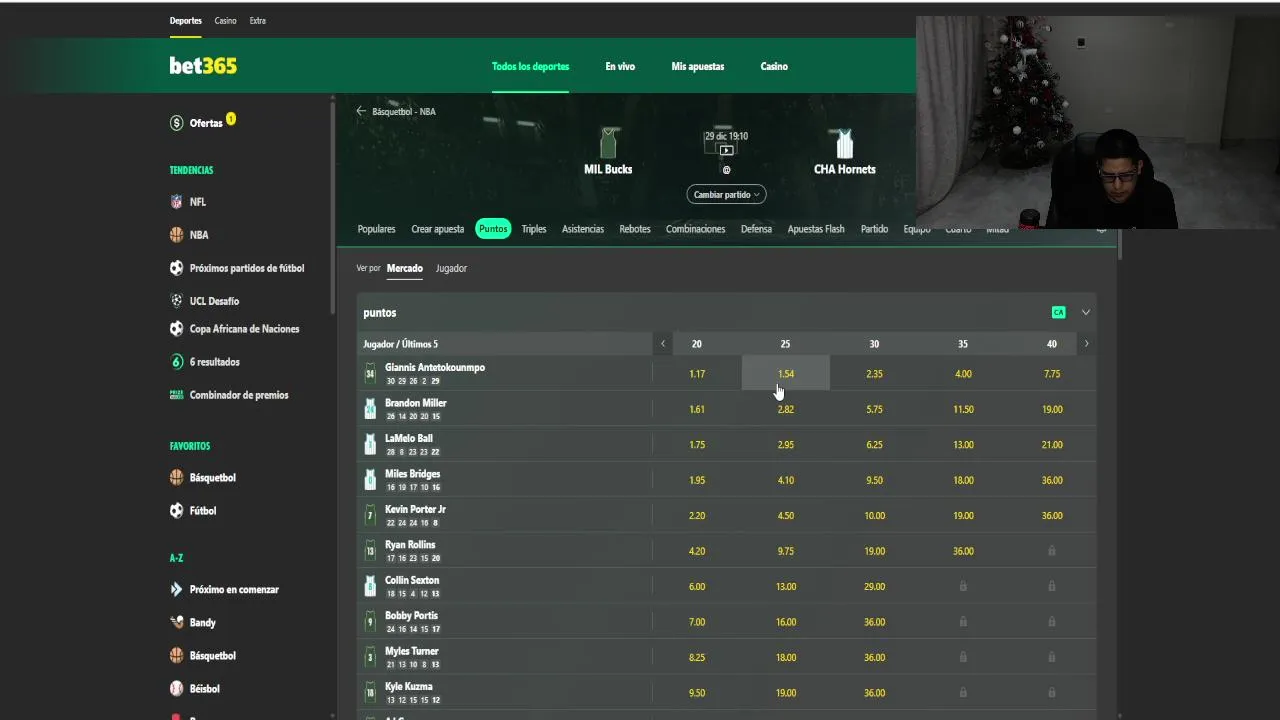Click Bobby Portis jersey icon

[x=370, y=622]
